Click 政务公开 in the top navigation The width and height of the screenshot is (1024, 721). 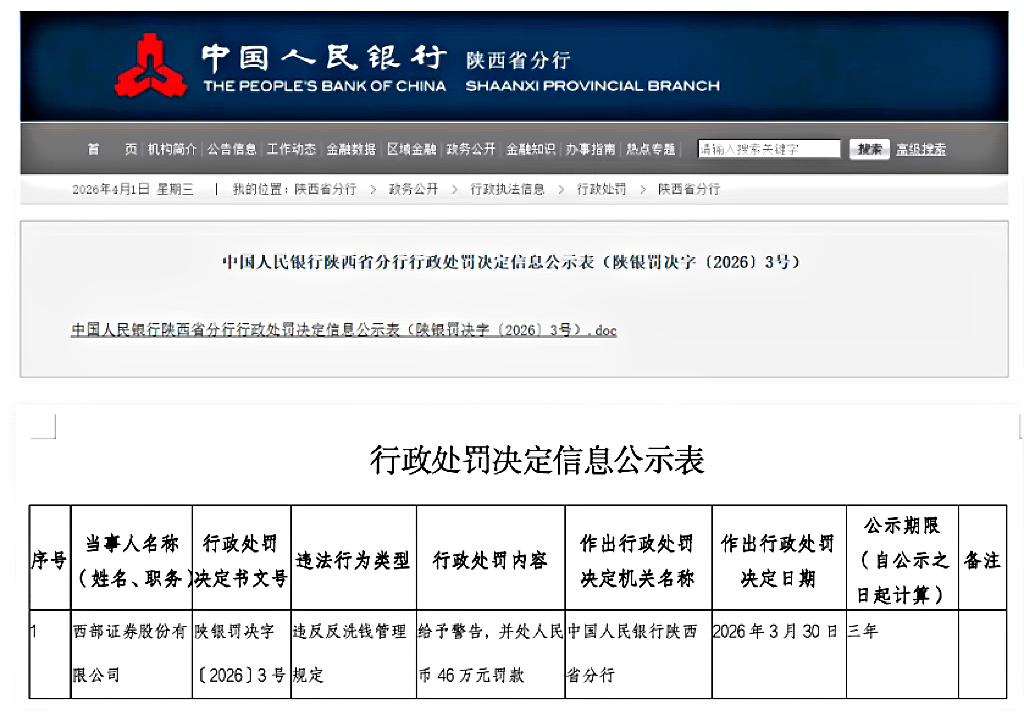471,149
